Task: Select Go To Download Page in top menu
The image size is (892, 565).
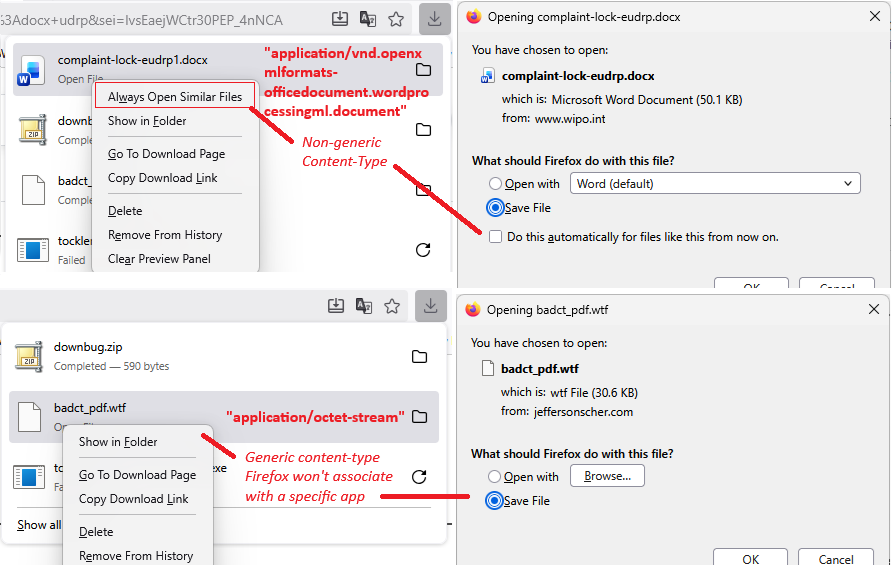Action: (166, 154)
